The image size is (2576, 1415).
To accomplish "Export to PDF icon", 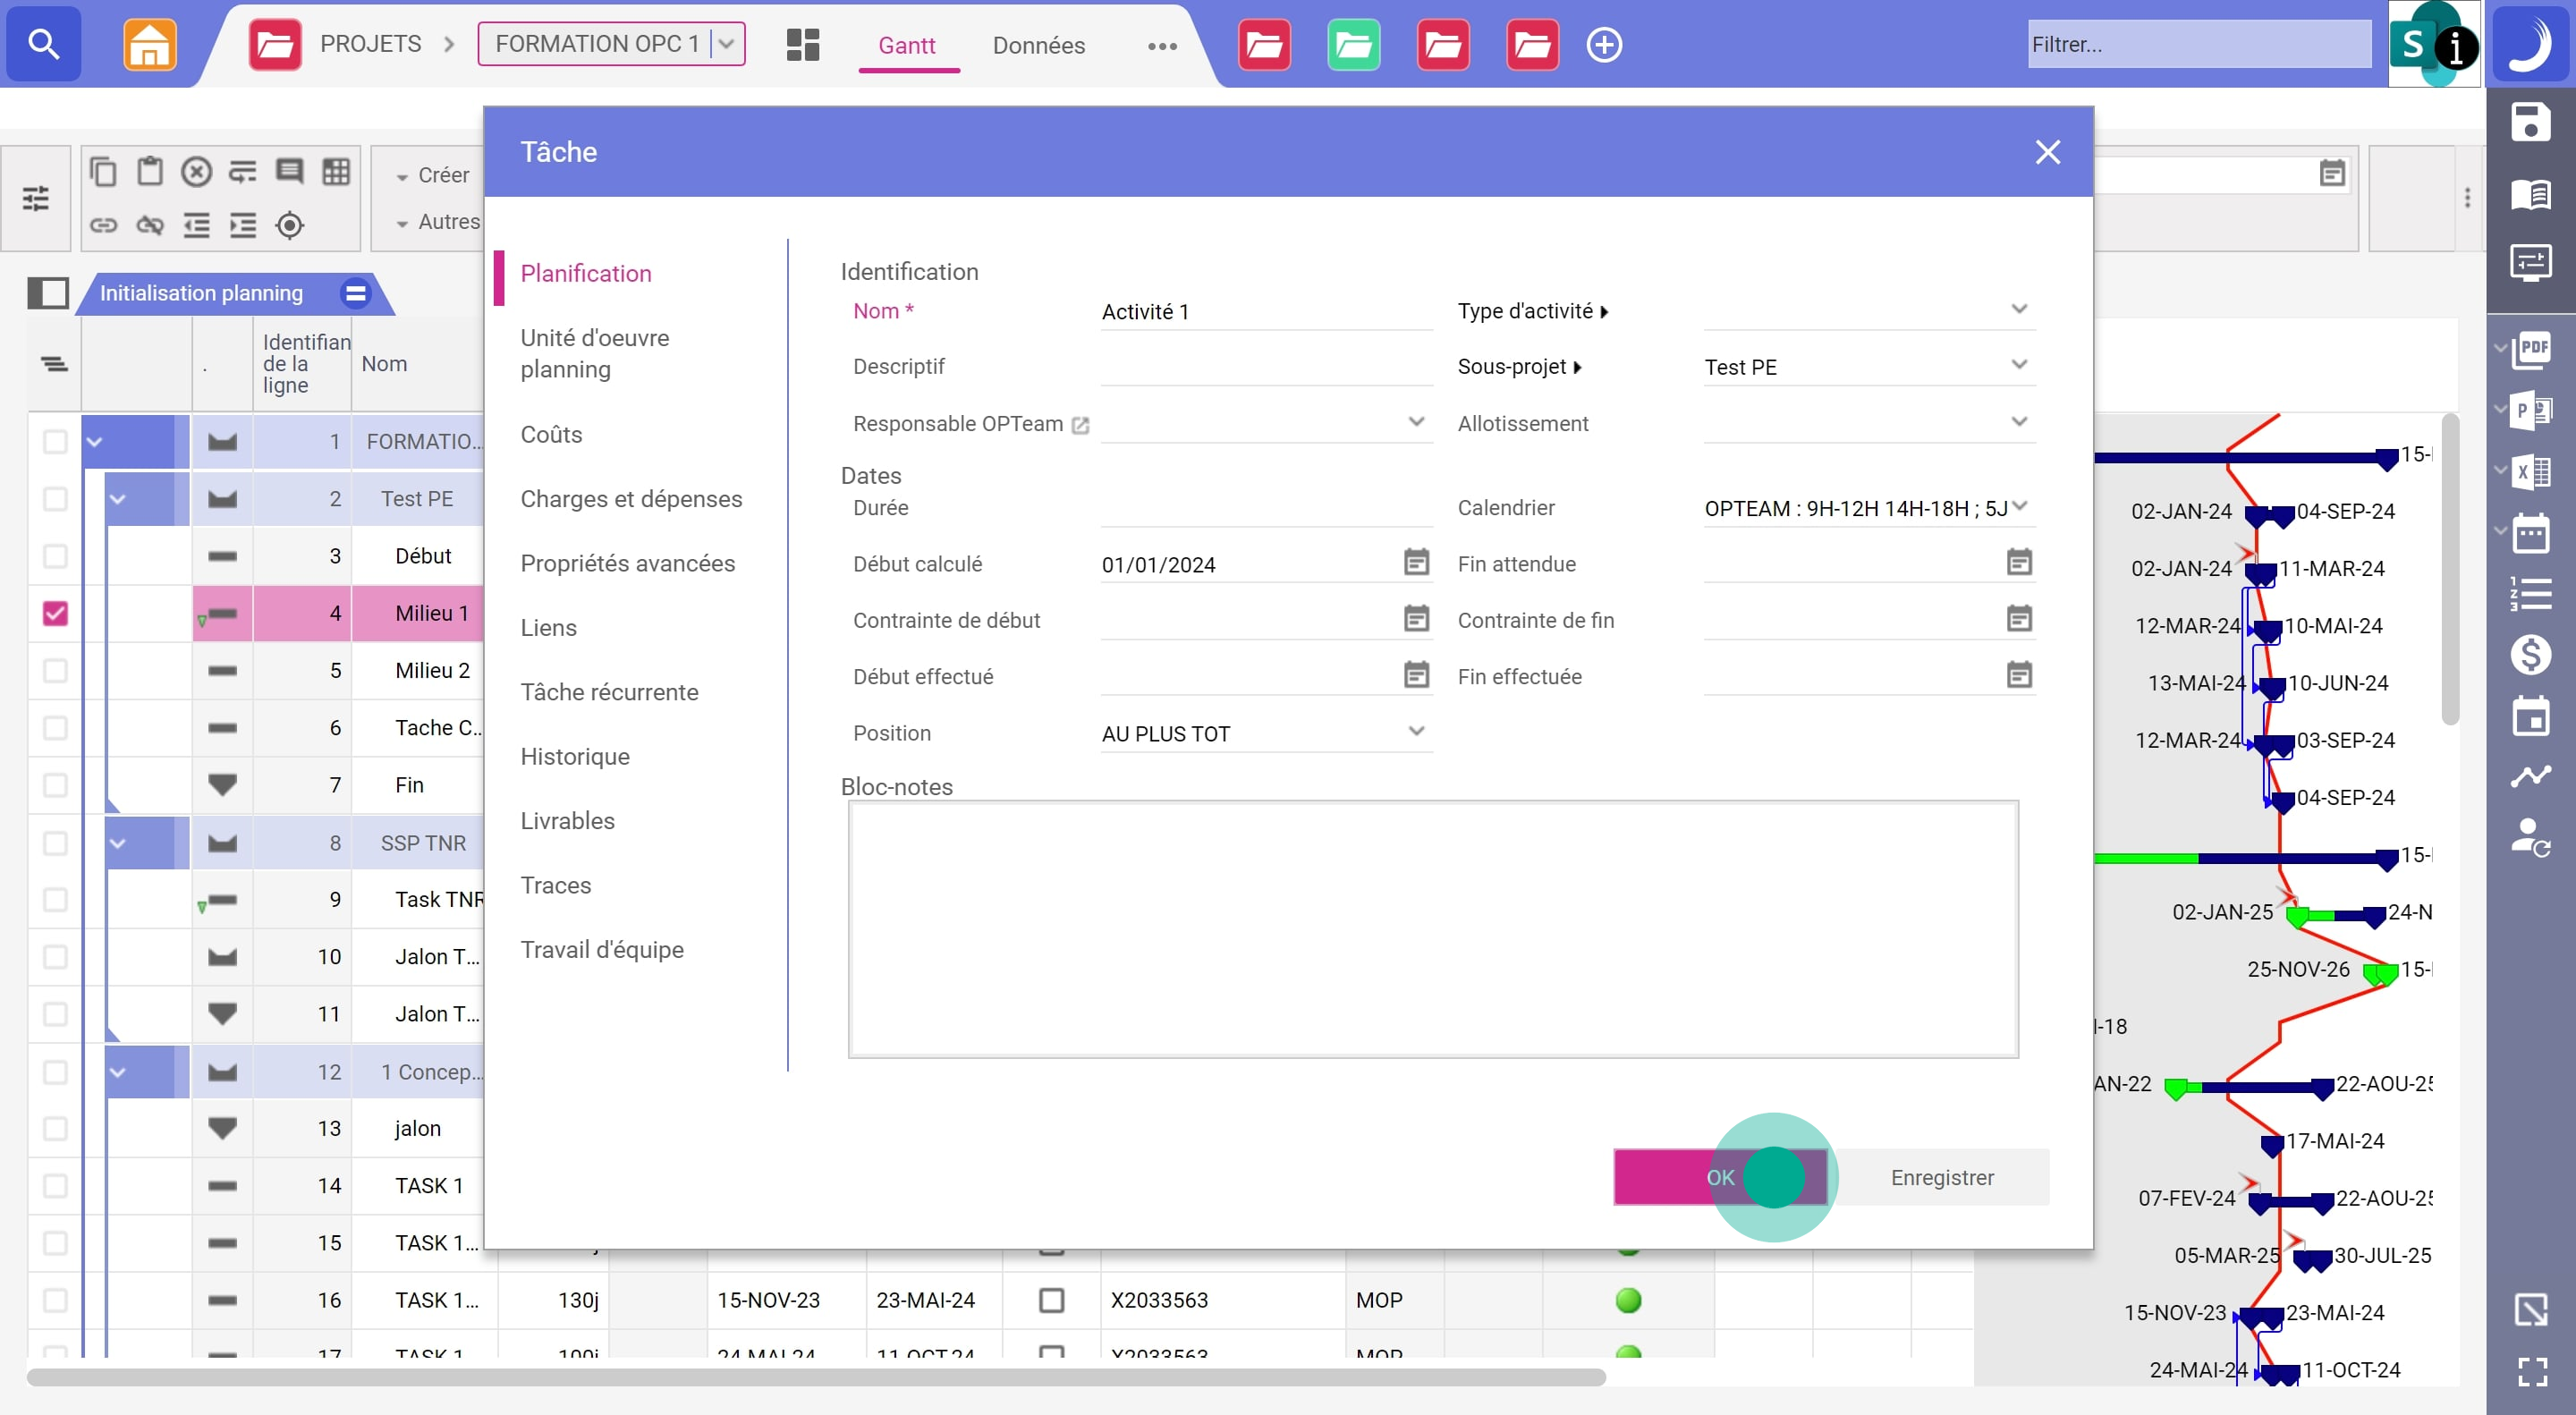I will 2532,349.
